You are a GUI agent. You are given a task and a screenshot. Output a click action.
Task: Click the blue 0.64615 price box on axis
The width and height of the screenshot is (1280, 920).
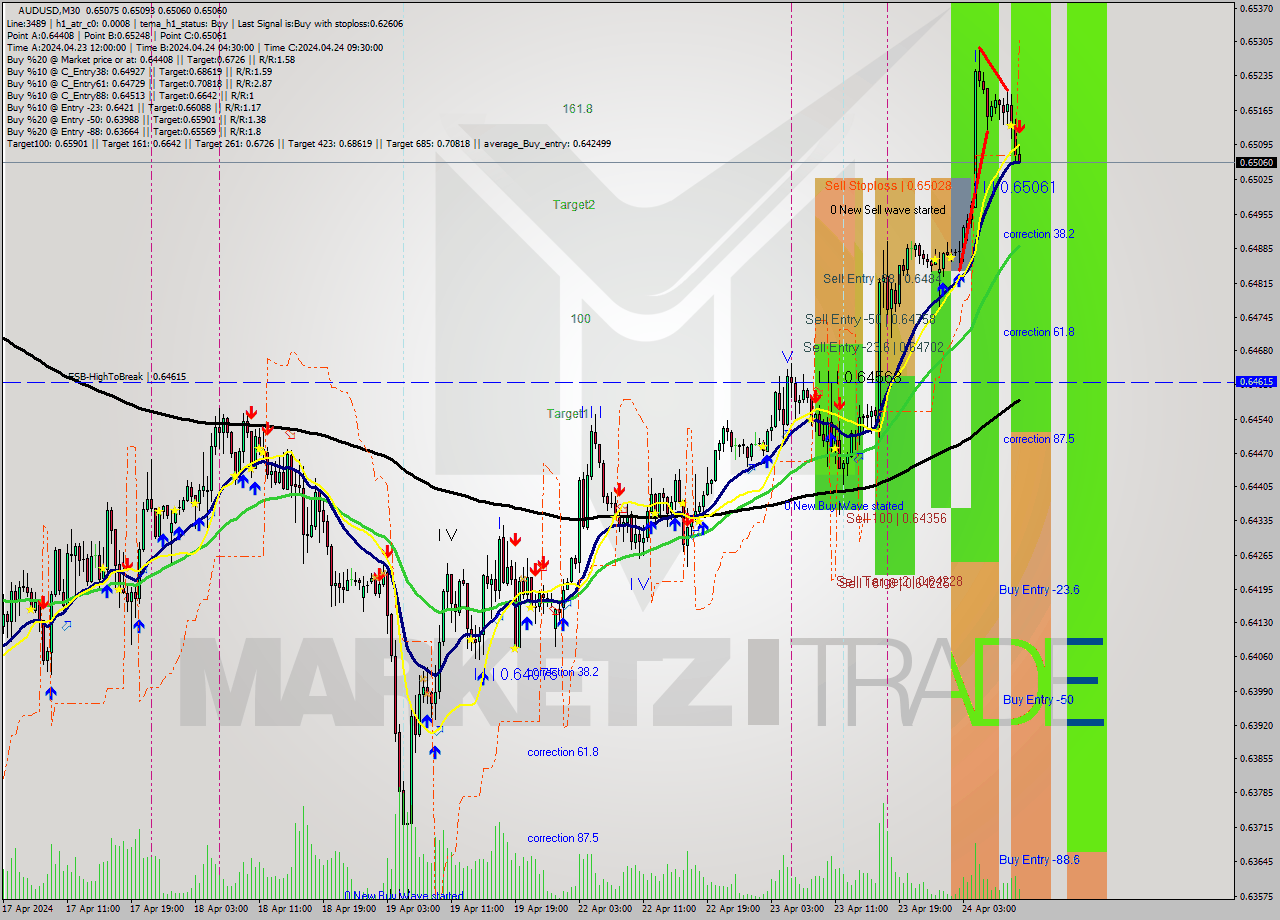pos(1256,382)
